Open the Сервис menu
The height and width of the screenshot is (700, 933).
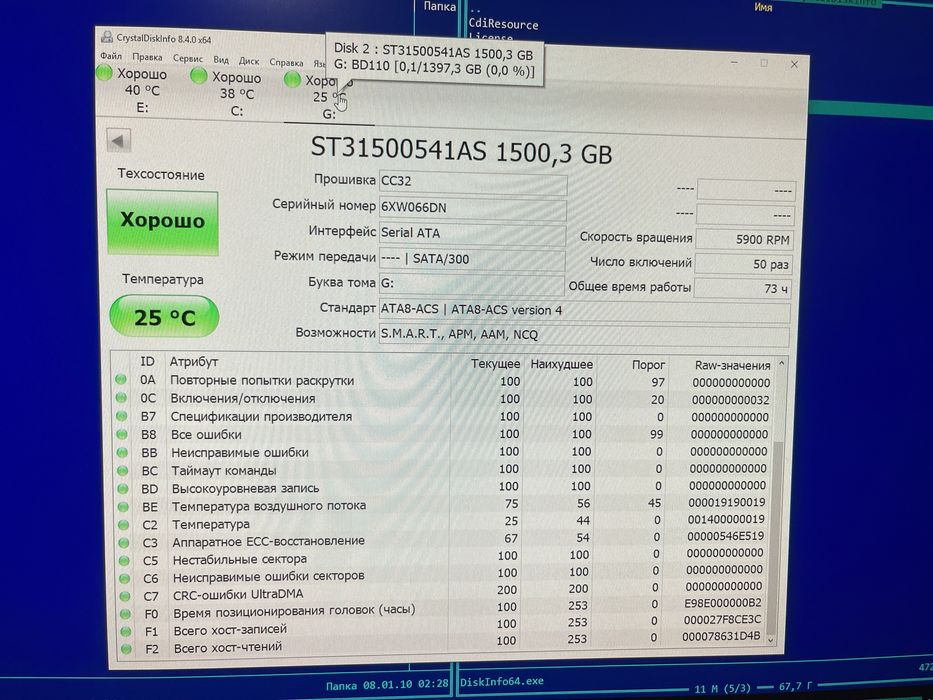click(187, 58)
